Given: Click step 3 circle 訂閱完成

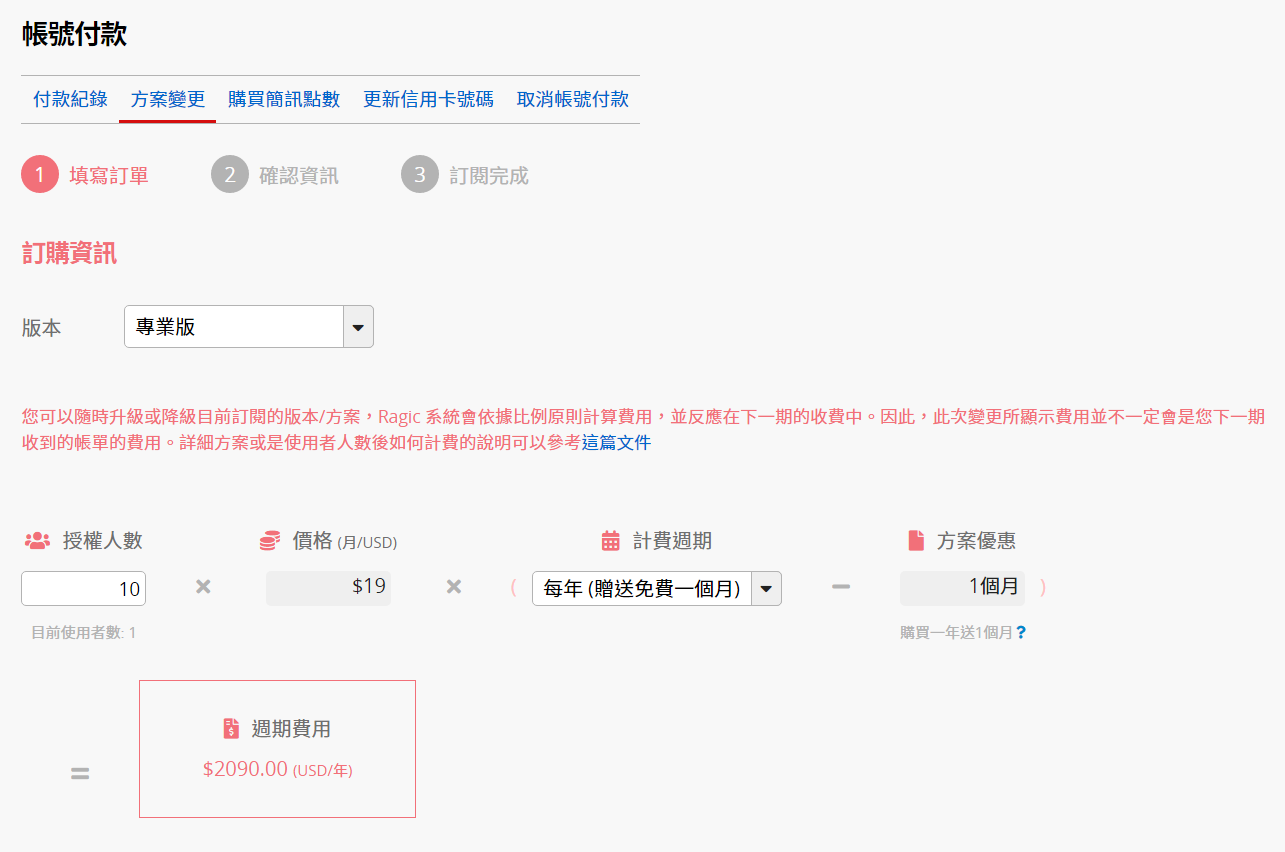Looking at the screenshot, I should point(420,175).
